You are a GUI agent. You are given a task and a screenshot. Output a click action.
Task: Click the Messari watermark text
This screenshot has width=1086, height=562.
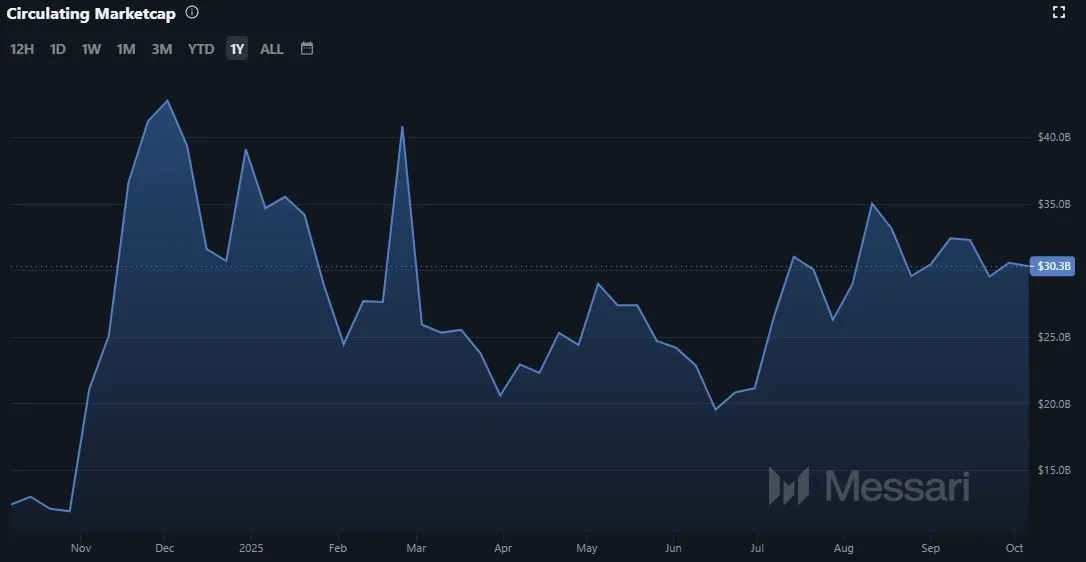(896, 487)
